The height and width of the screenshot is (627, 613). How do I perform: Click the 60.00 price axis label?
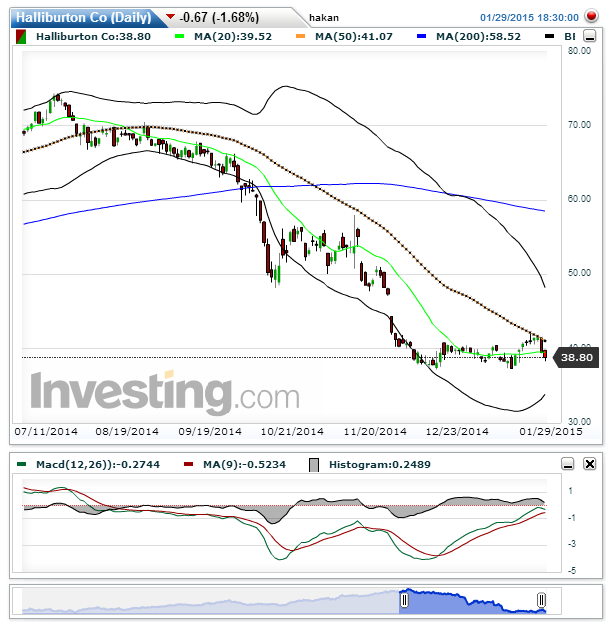(x=579, y=199)
